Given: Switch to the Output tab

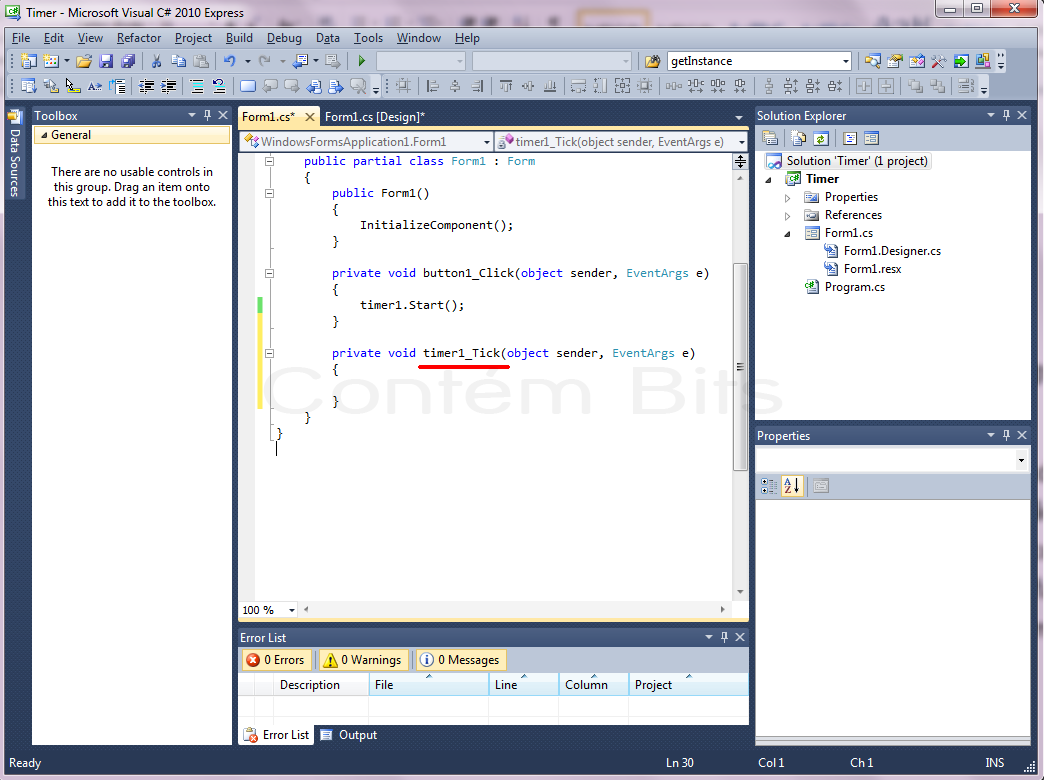Looking at the screenshot, I should 349,735.
